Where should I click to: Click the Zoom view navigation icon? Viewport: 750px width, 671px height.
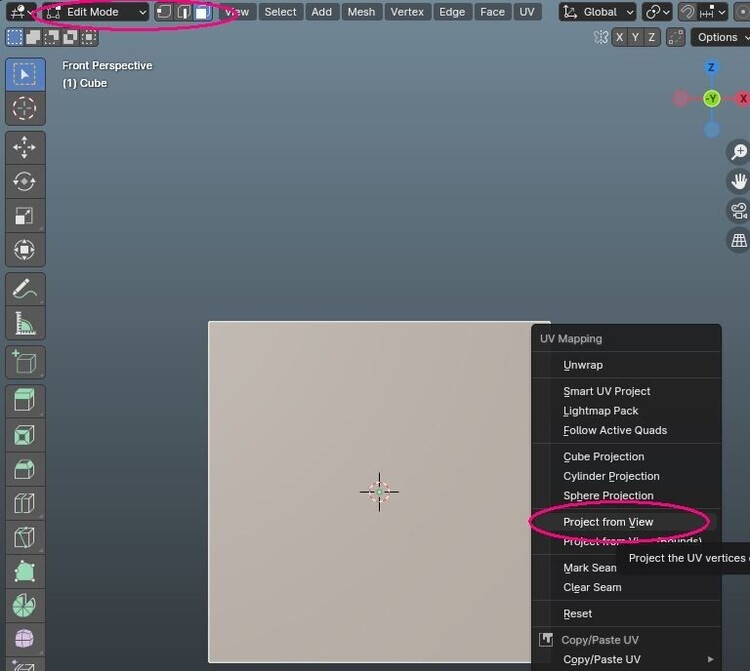(739, 152)
